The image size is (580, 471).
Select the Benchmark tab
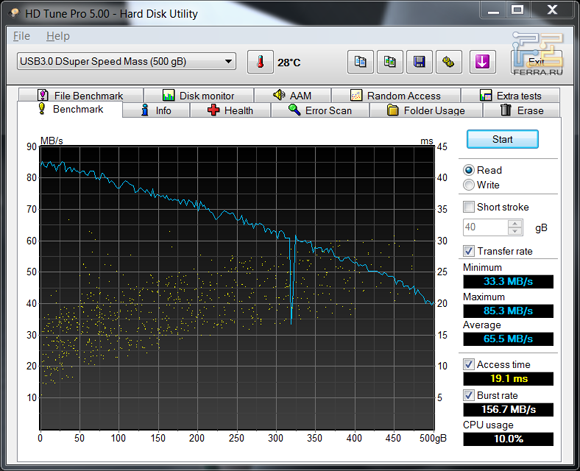pyautogui.click(x=70, y=110)
